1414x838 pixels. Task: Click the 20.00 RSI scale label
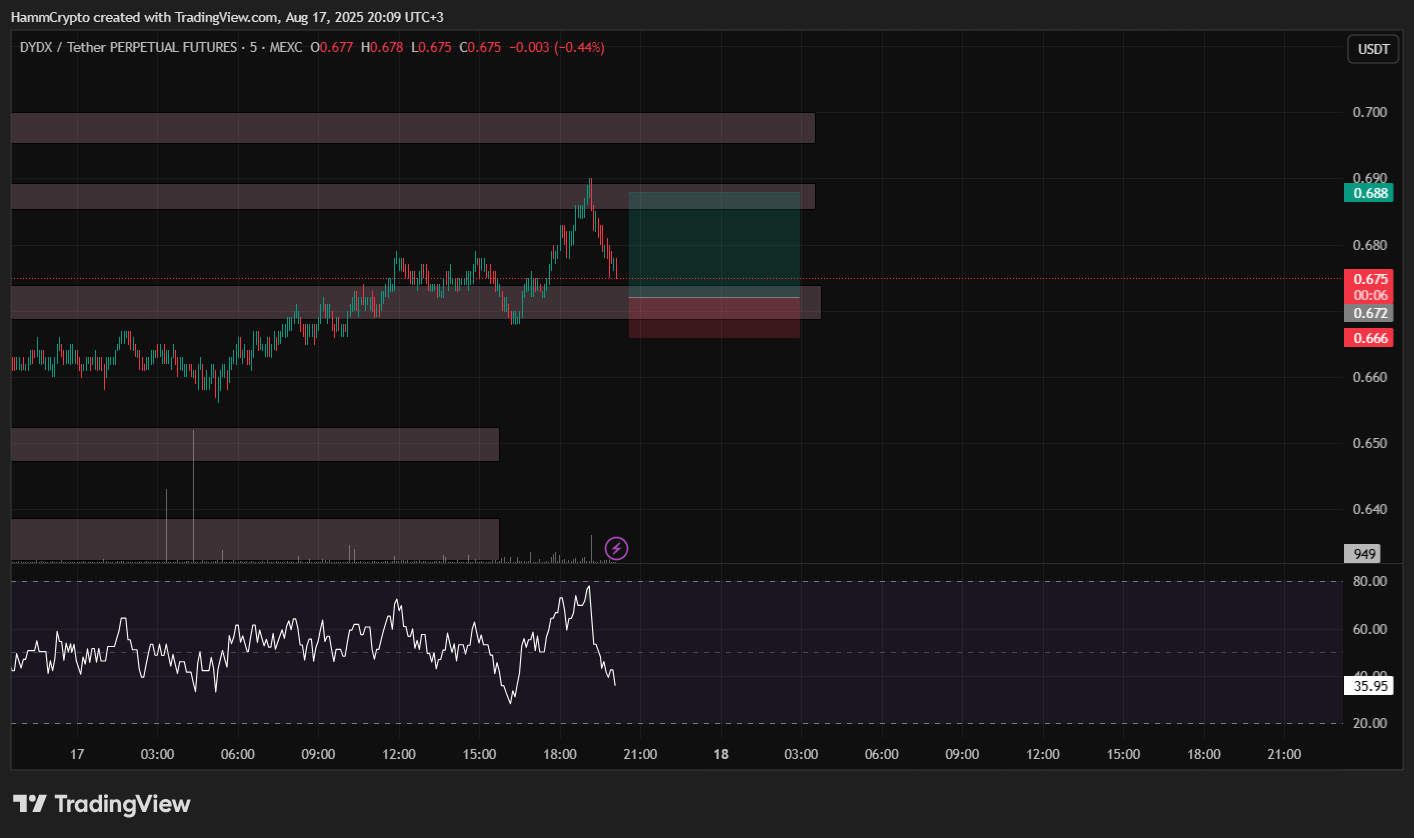(1370, 723)
